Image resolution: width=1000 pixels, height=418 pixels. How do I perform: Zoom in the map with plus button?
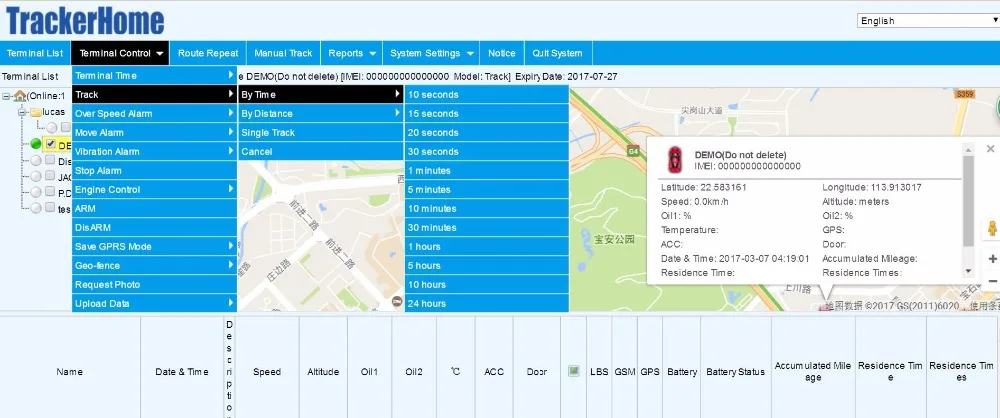(992, 259)
